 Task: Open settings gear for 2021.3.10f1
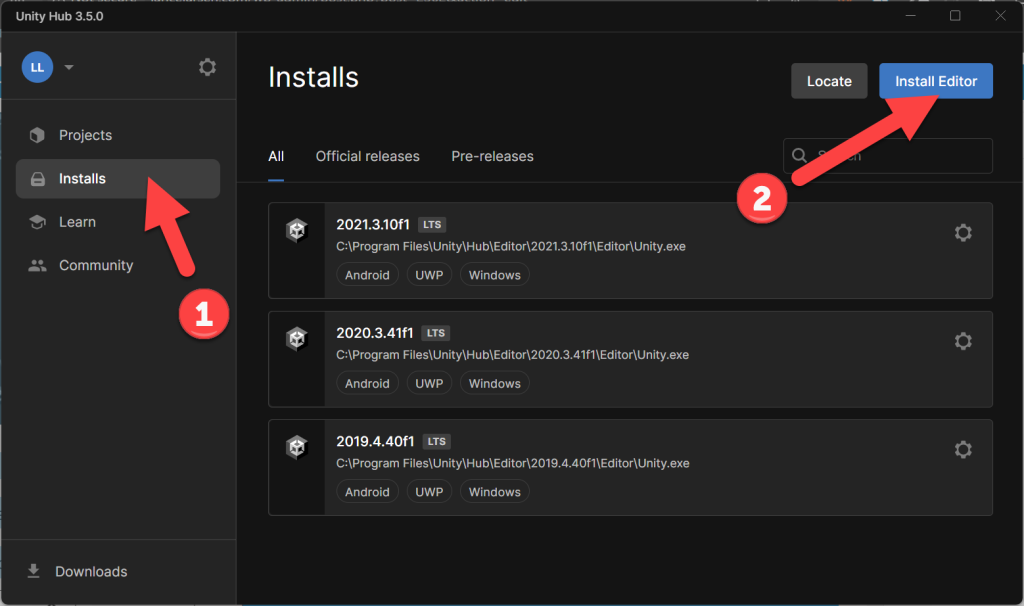click(963, 232)
